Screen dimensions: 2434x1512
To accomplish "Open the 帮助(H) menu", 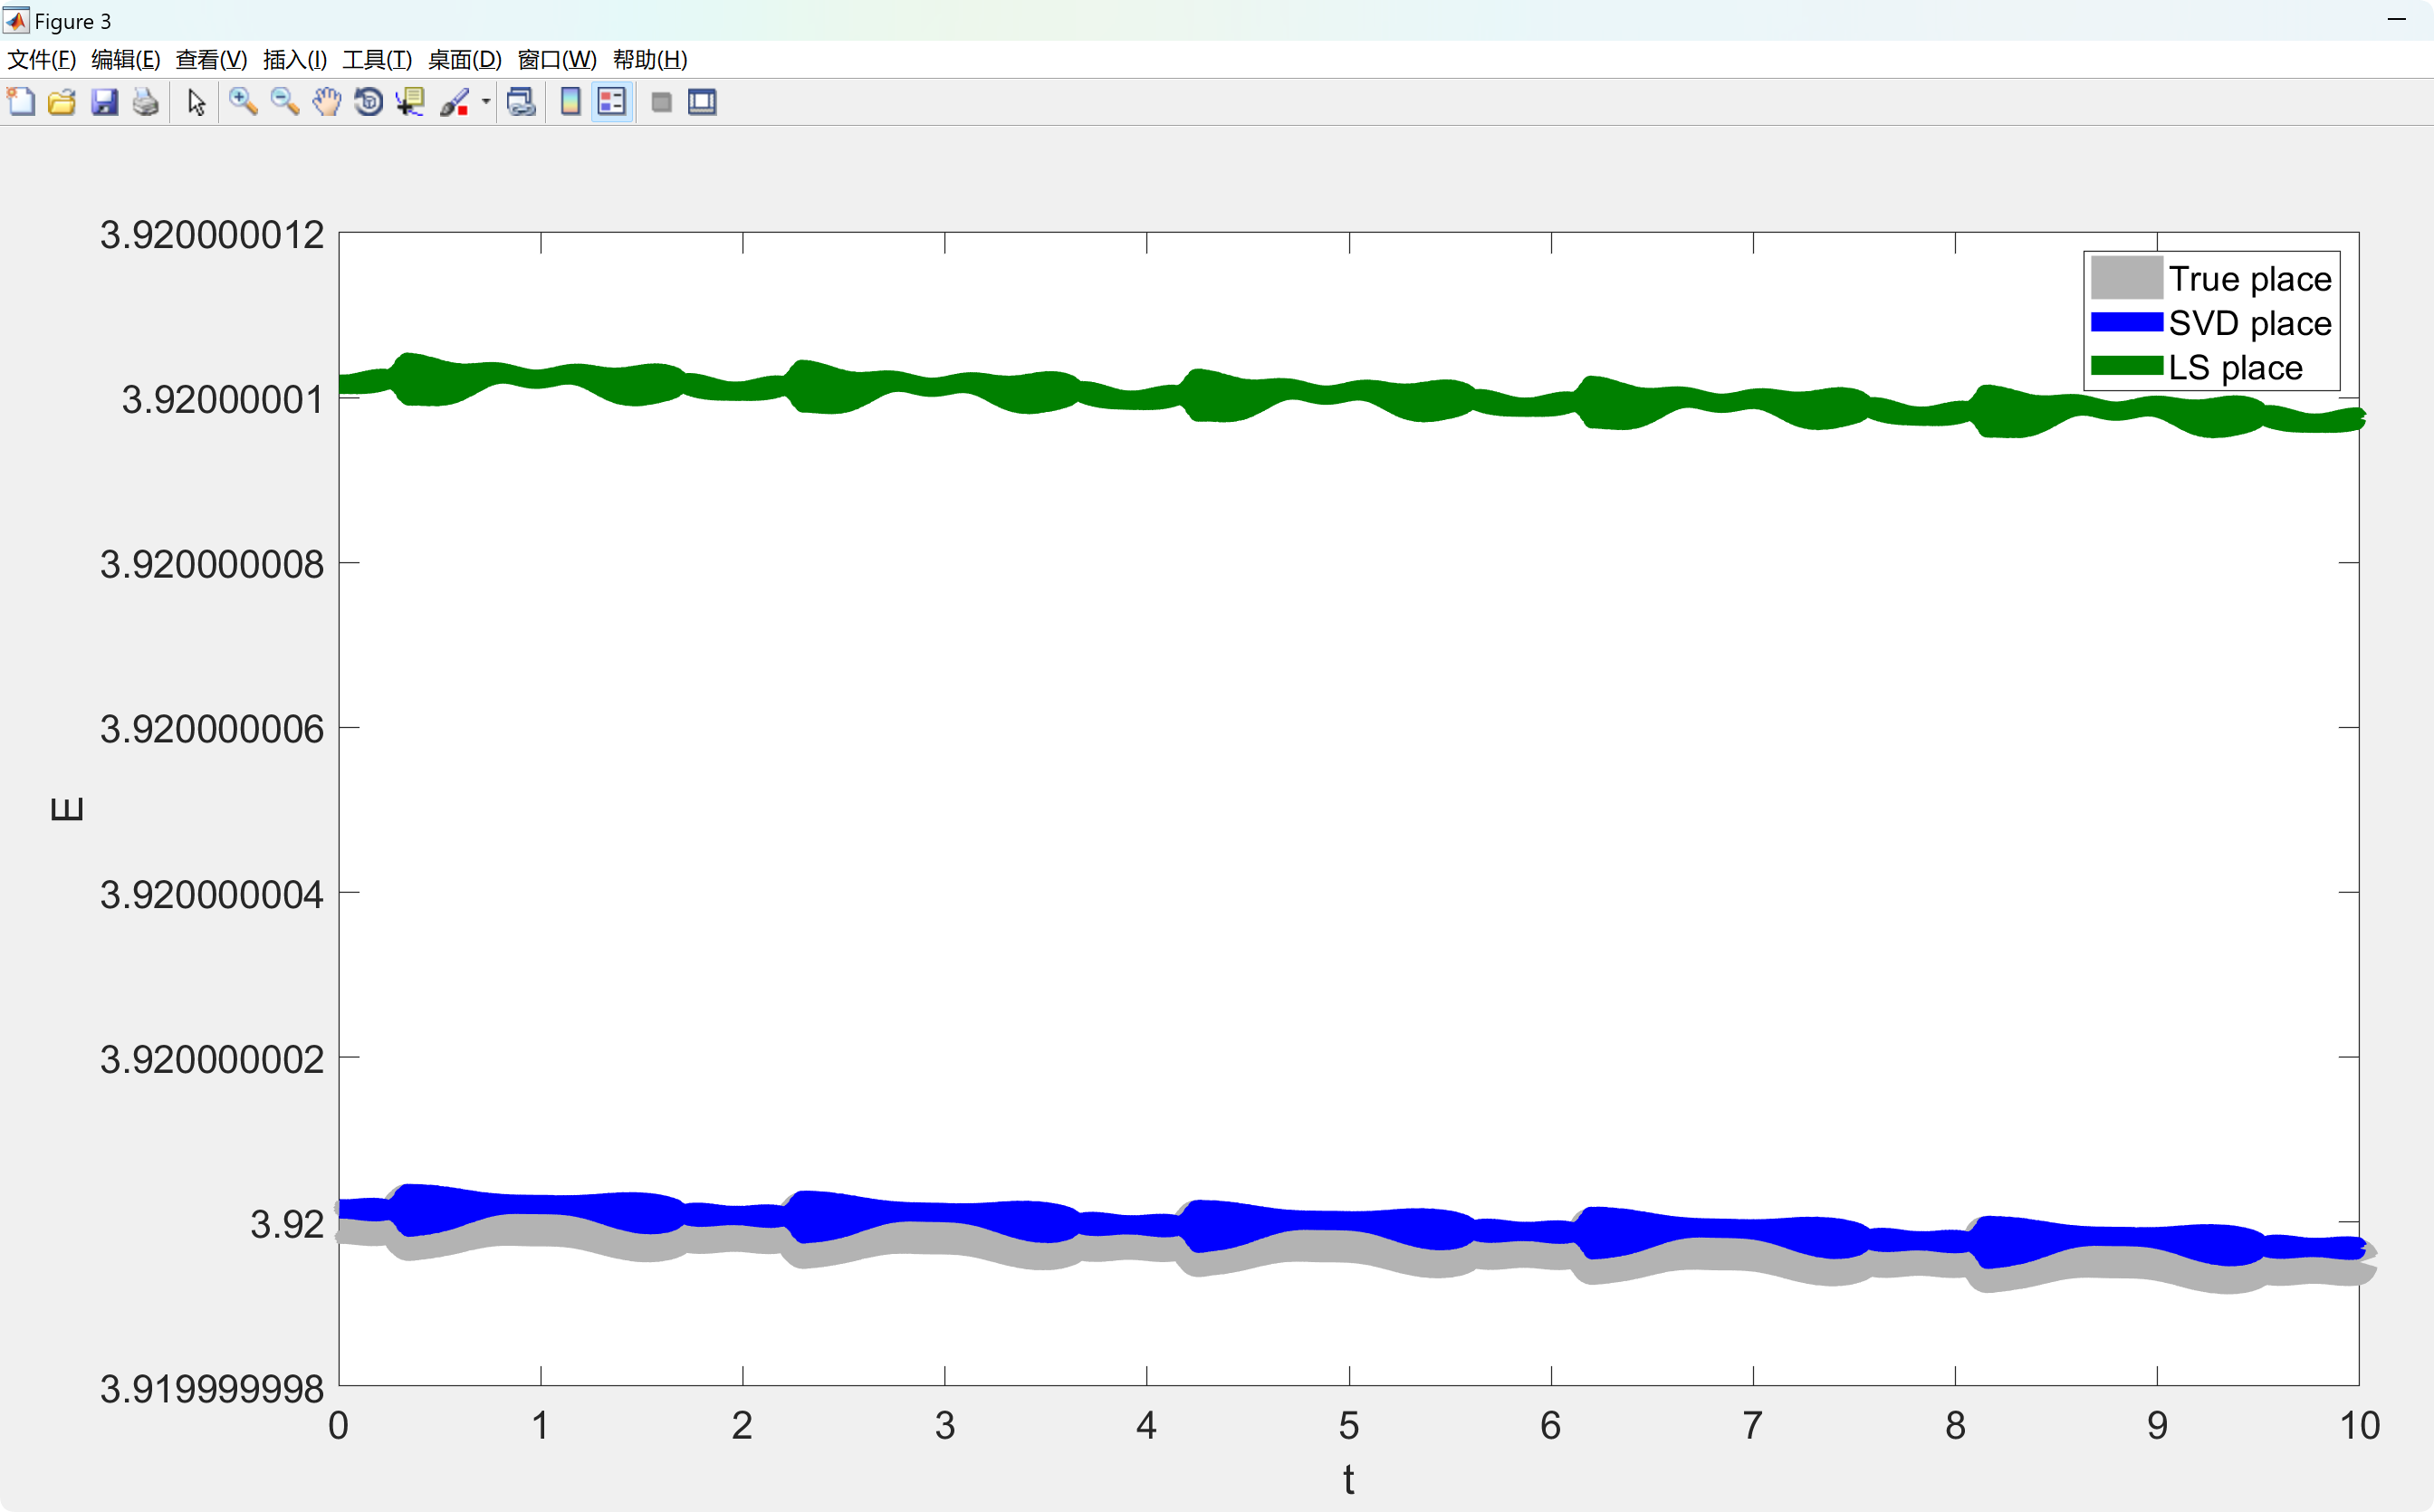I will [650, 60].
